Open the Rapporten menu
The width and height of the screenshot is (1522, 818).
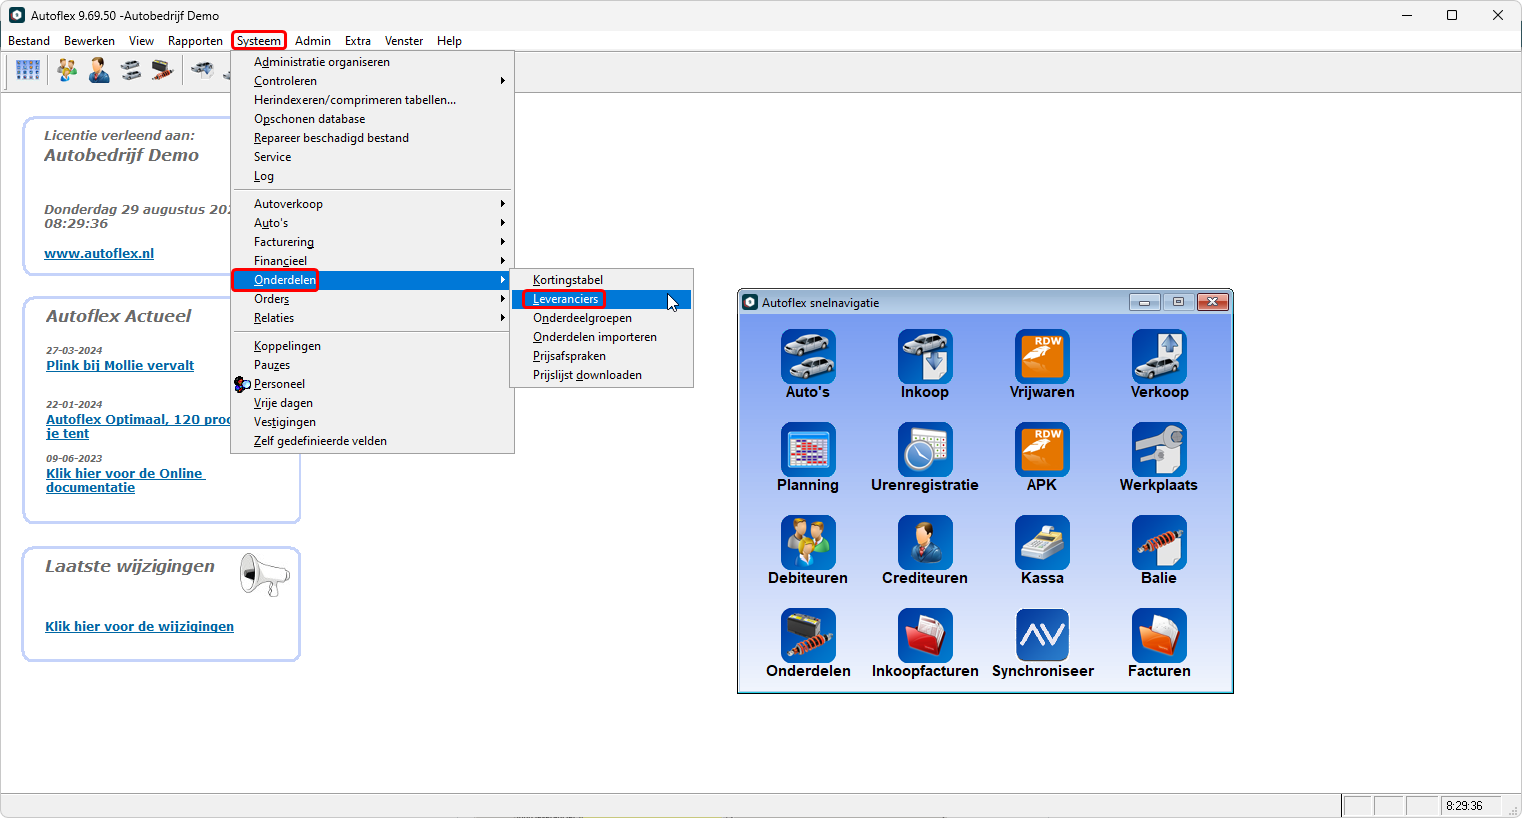(x=195, y=41)
